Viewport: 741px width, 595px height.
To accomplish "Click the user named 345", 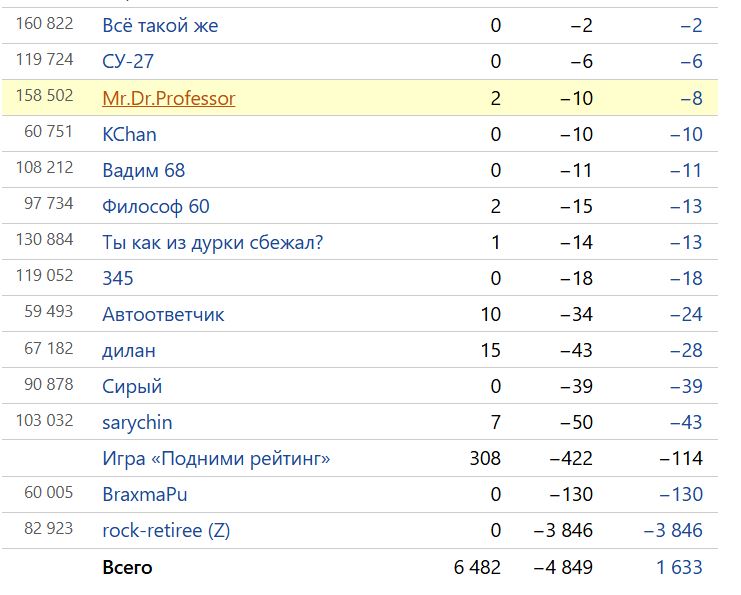I will click(x=118, y=278).
